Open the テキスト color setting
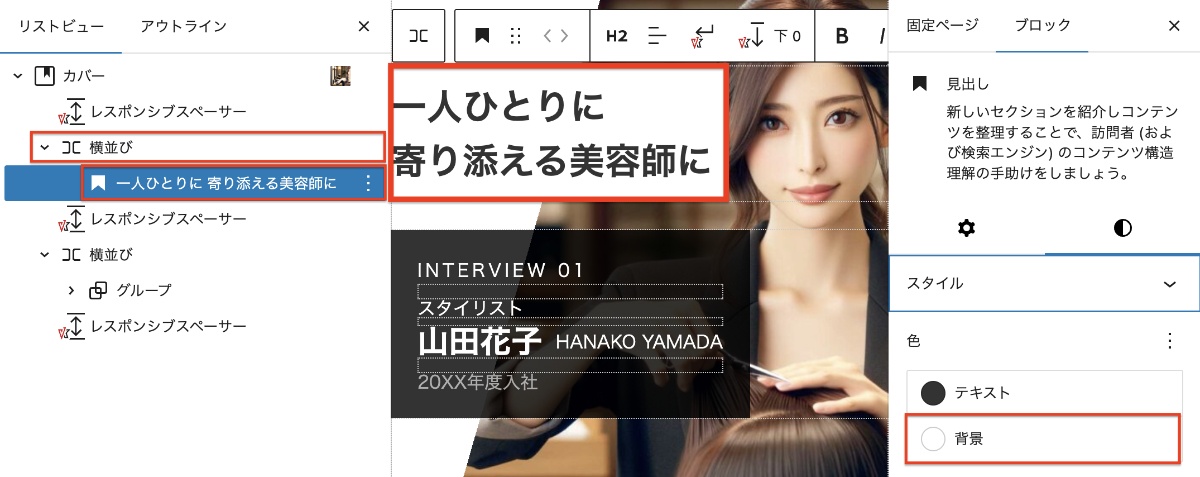 pos(1043,393)
